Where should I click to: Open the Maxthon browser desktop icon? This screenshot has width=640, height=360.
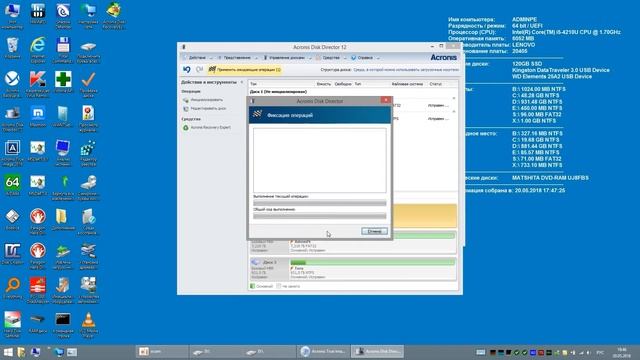(x=38, y=116)
